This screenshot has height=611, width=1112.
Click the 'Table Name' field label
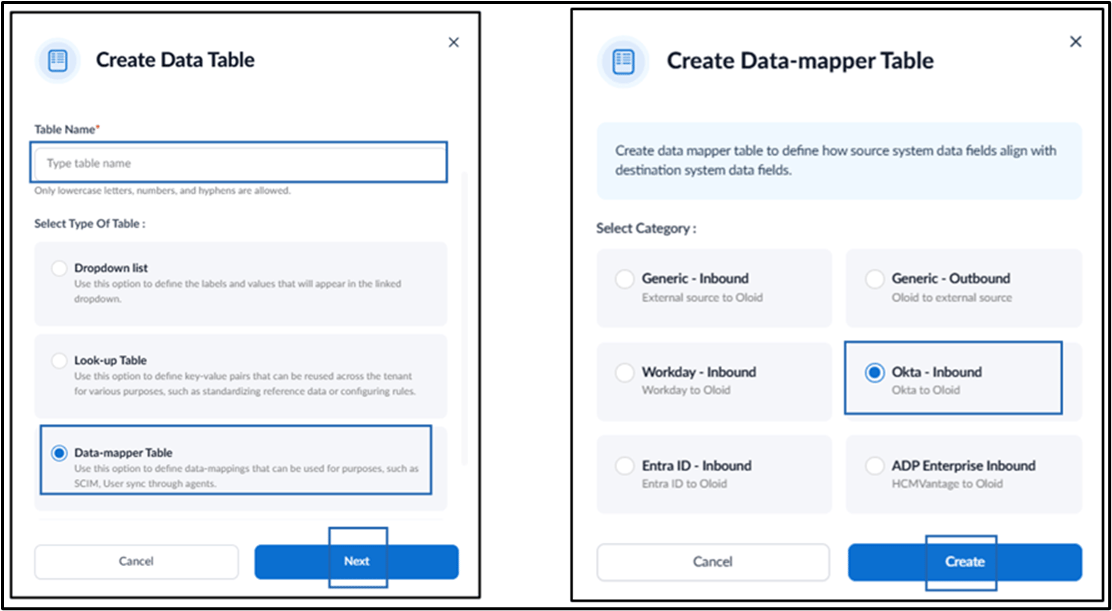click(x=67, y=129)
